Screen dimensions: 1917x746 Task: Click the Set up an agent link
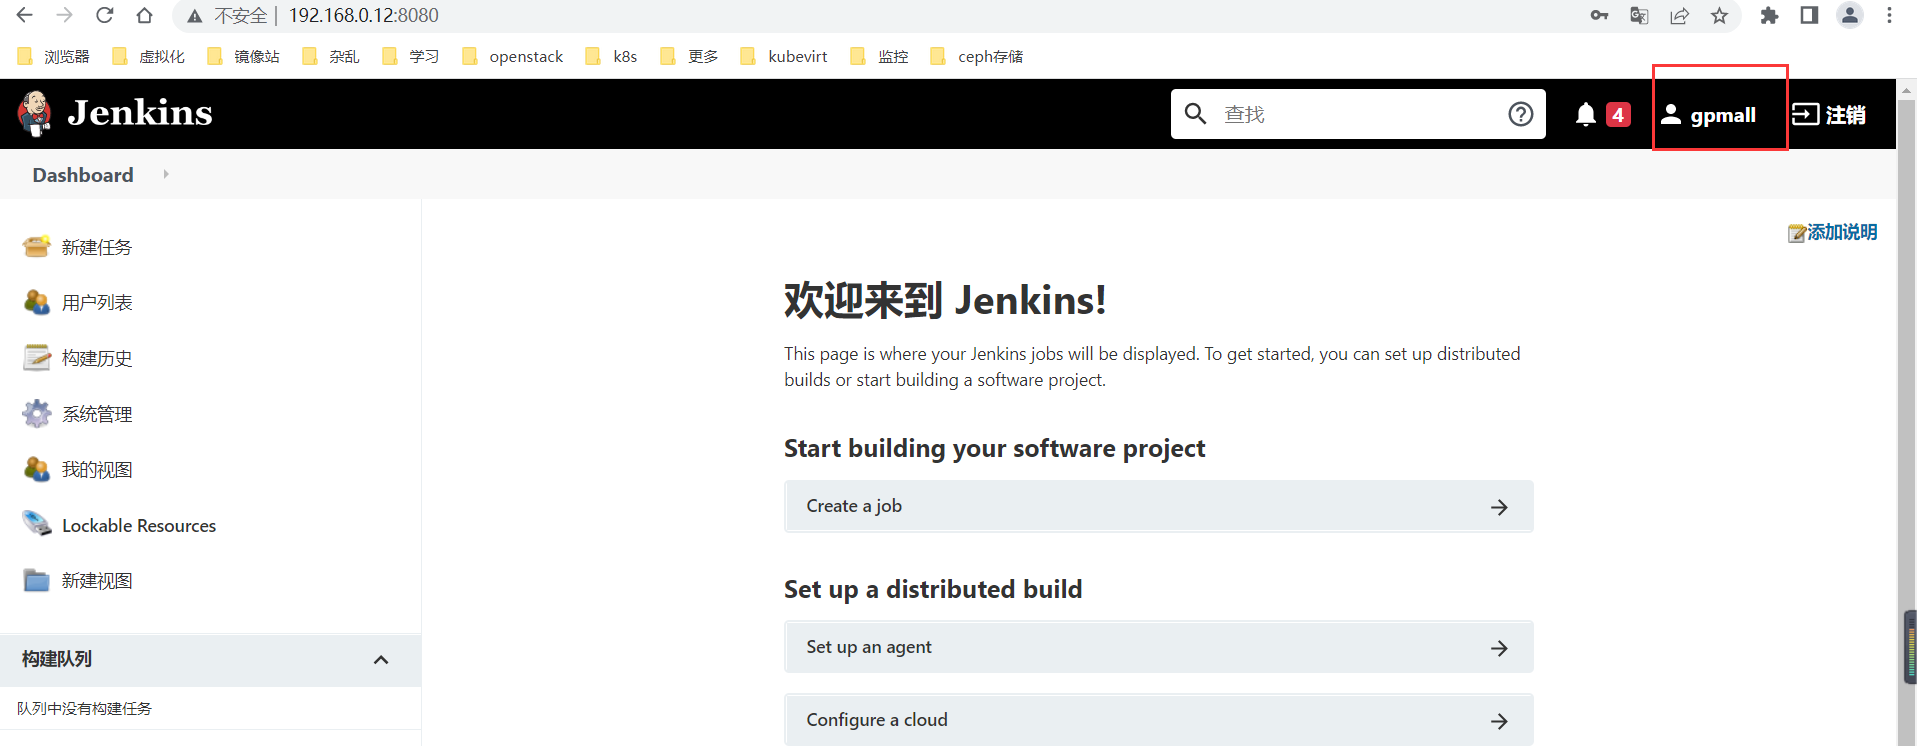[x=1158, y=647]
